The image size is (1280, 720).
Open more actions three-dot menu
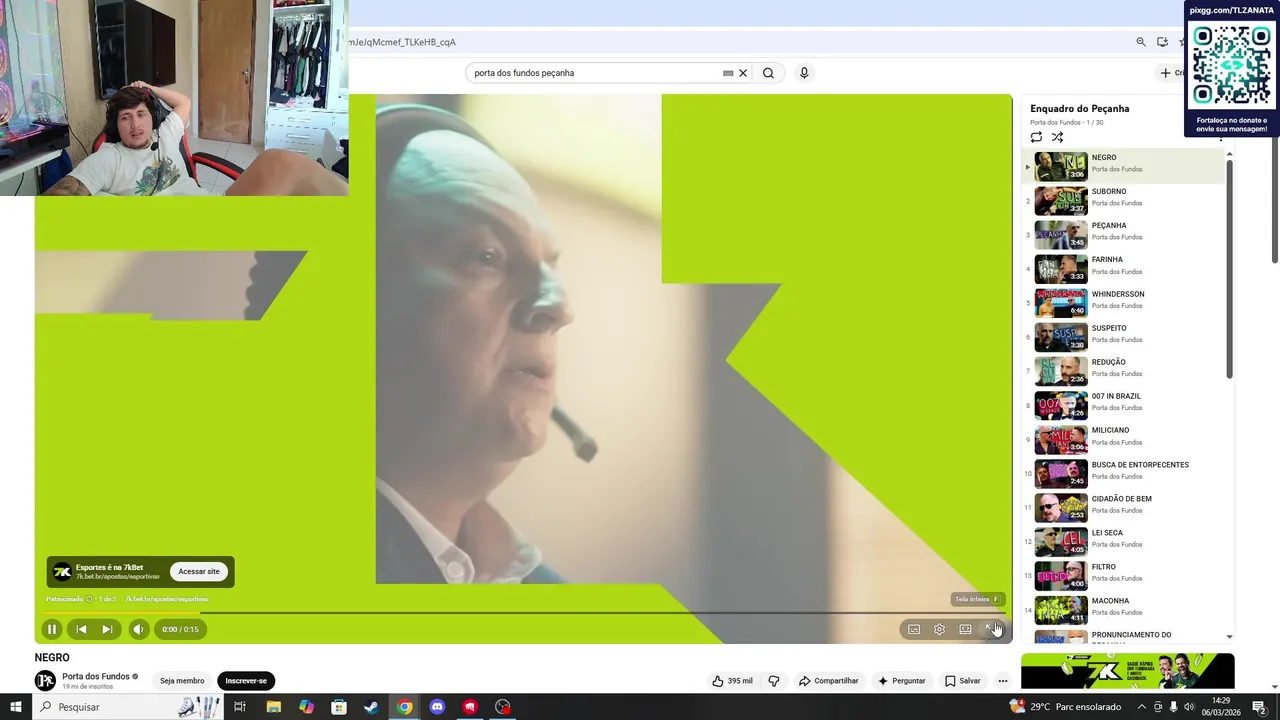pos(1003,681)
